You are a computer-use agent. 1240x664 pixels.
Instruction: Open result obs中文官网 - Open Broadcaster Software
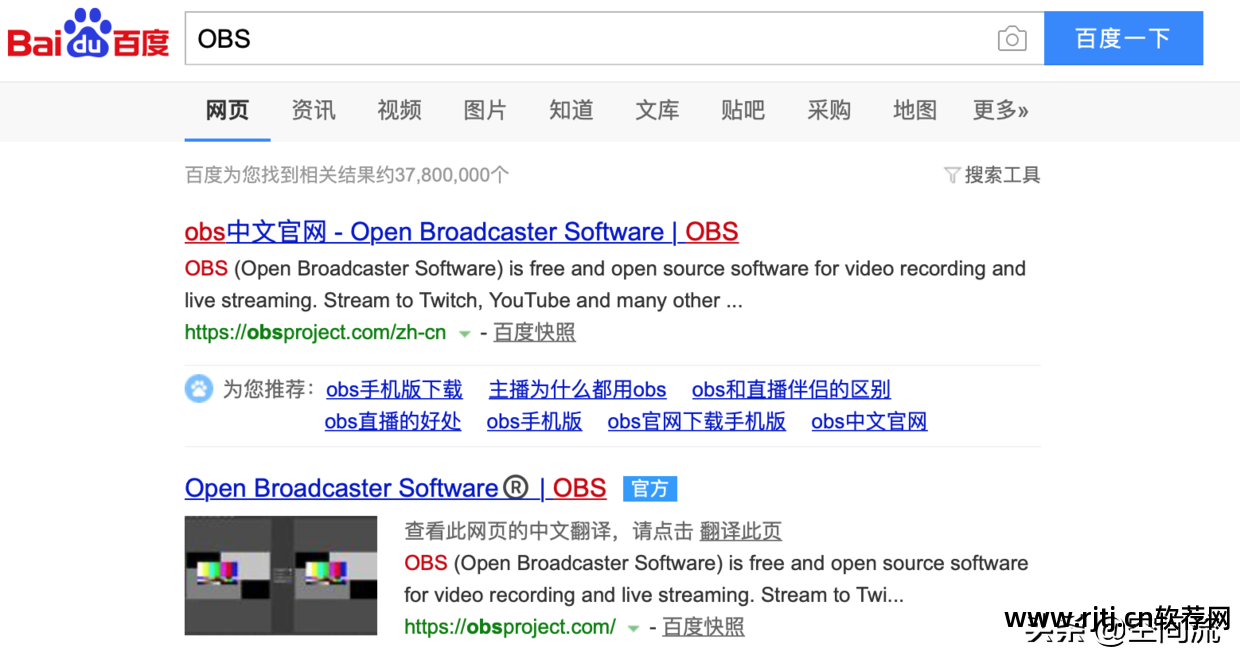[x=461, y=232]
